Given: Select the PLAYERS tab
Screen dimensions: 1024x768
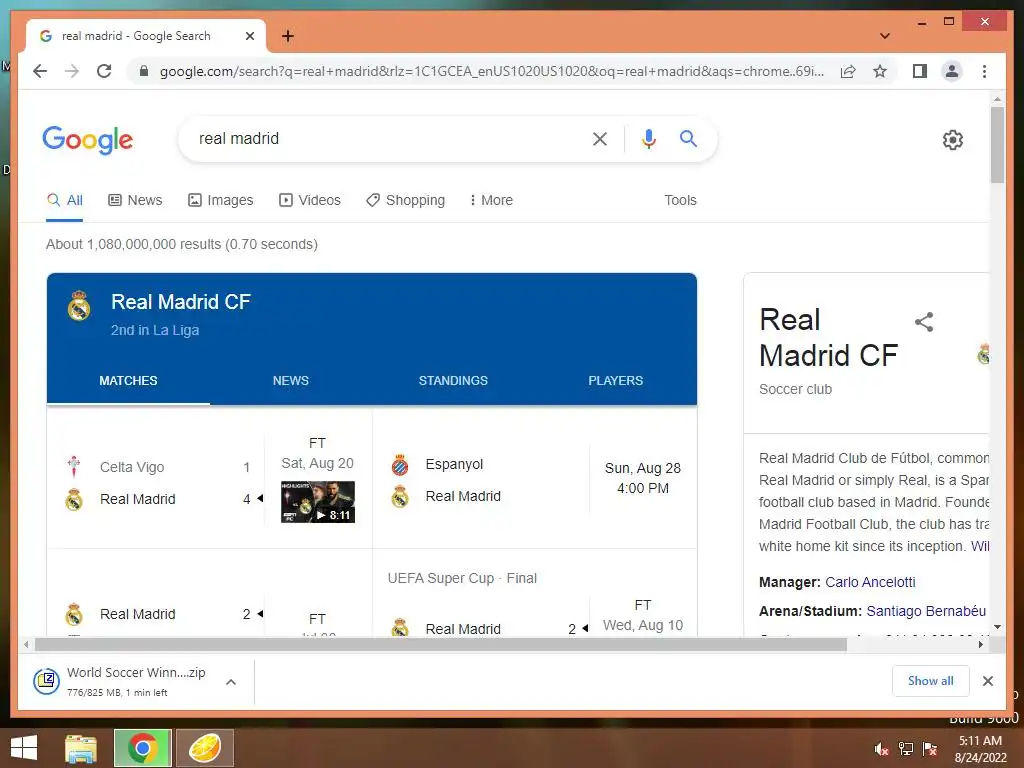Looking at the screenshot, I should pos(616,381).
